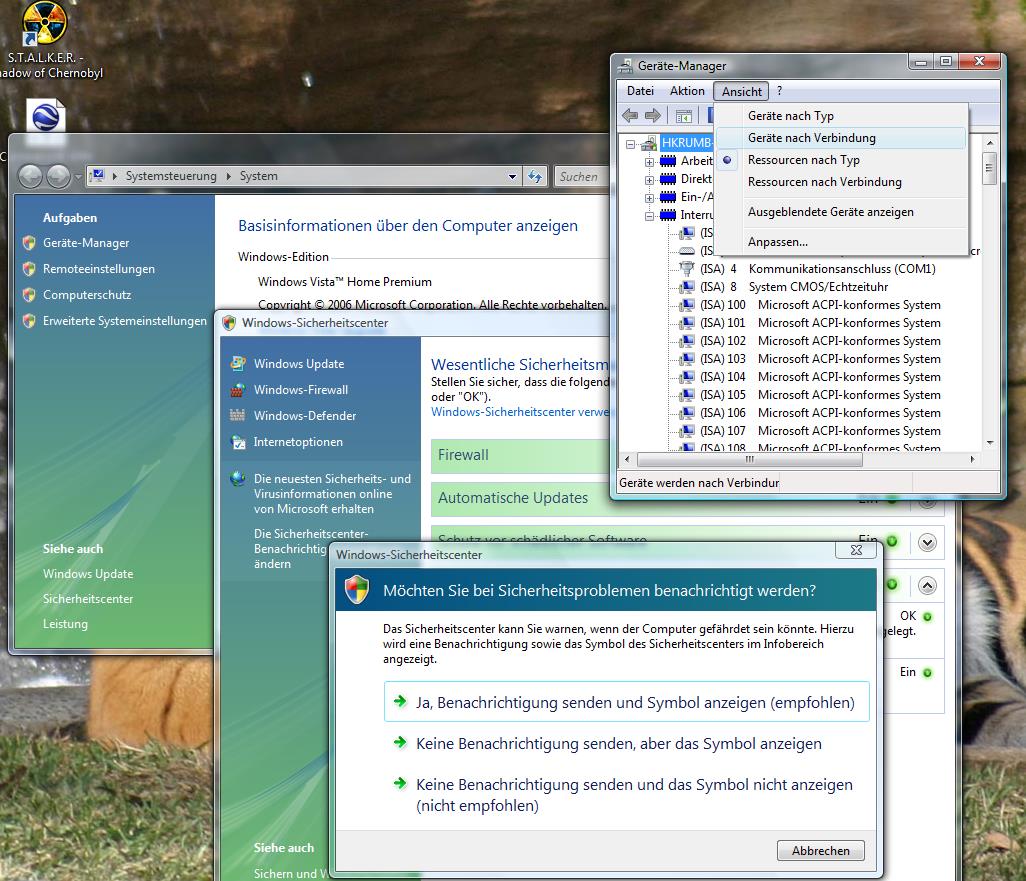The image size is (1026, 881).
Task: Choose Geräte nach Verbindung menu entry
Action: point(840,138)
